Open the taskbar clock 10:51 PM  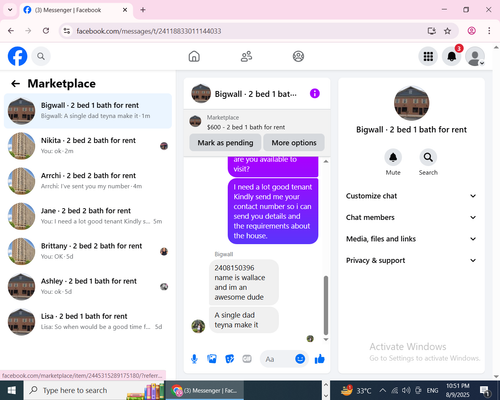pos(458,390)
